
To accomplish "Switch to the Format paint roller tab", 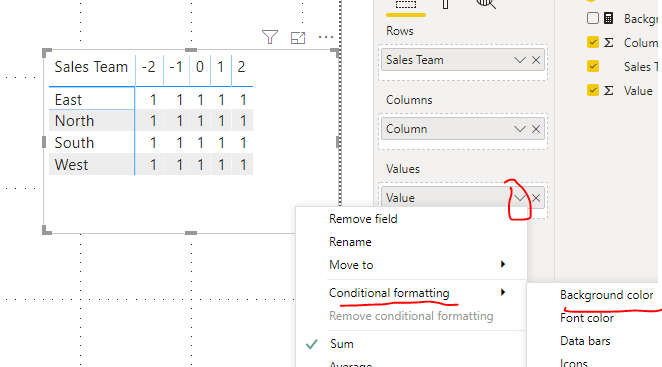I will click(x=445, y=4).
